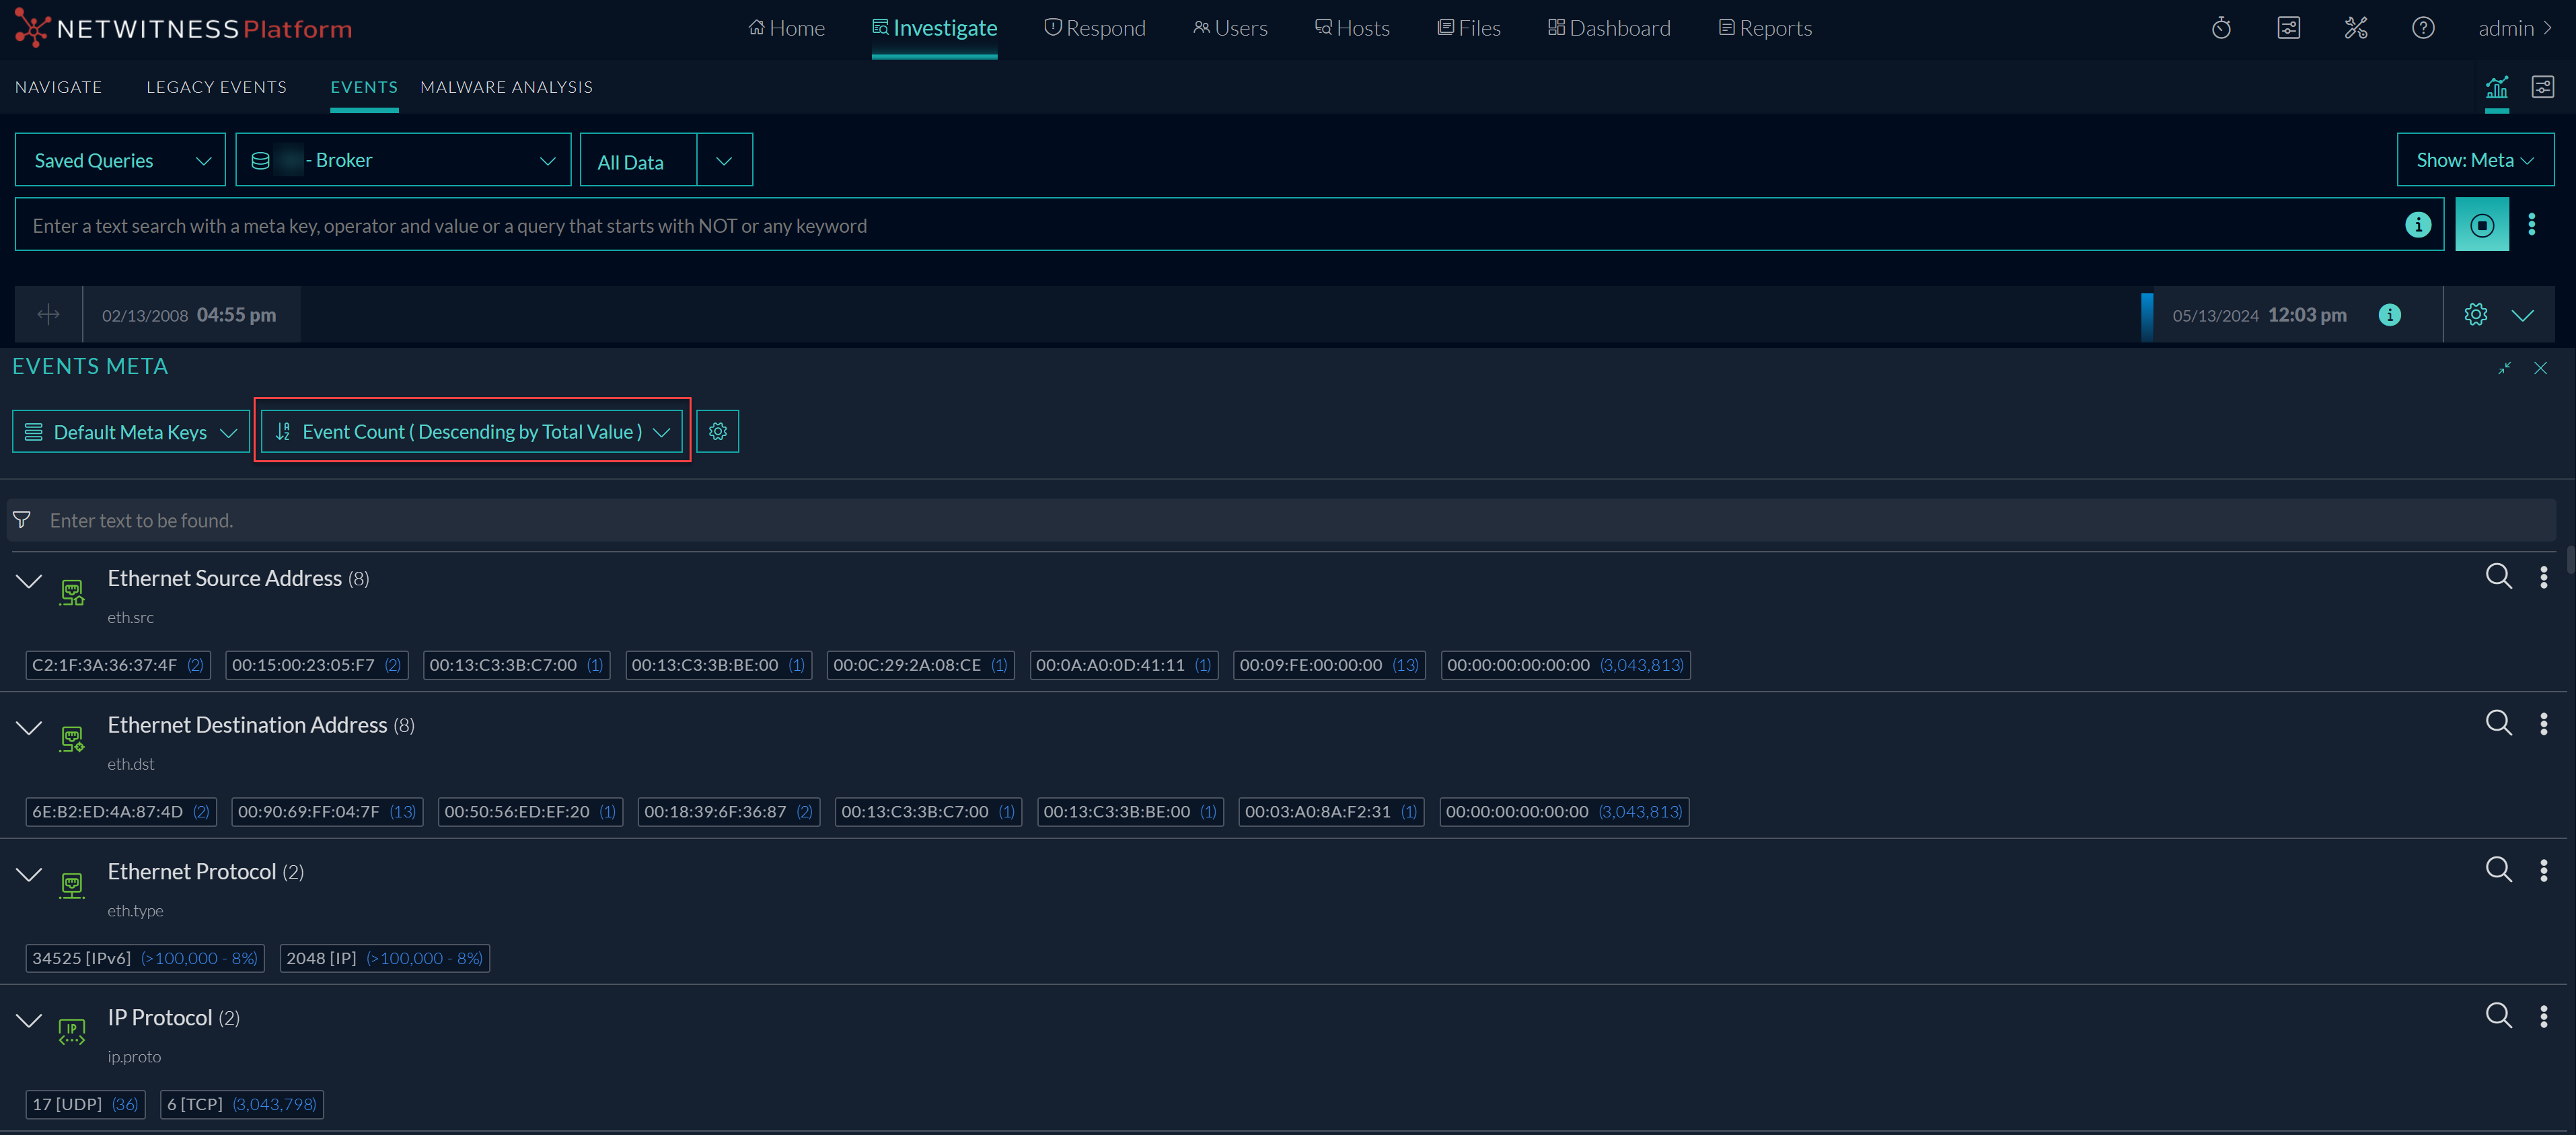Open Ethernet Protocol three-dot options menu
Screen dimensions: 2576x1135
coord(2543,871)
